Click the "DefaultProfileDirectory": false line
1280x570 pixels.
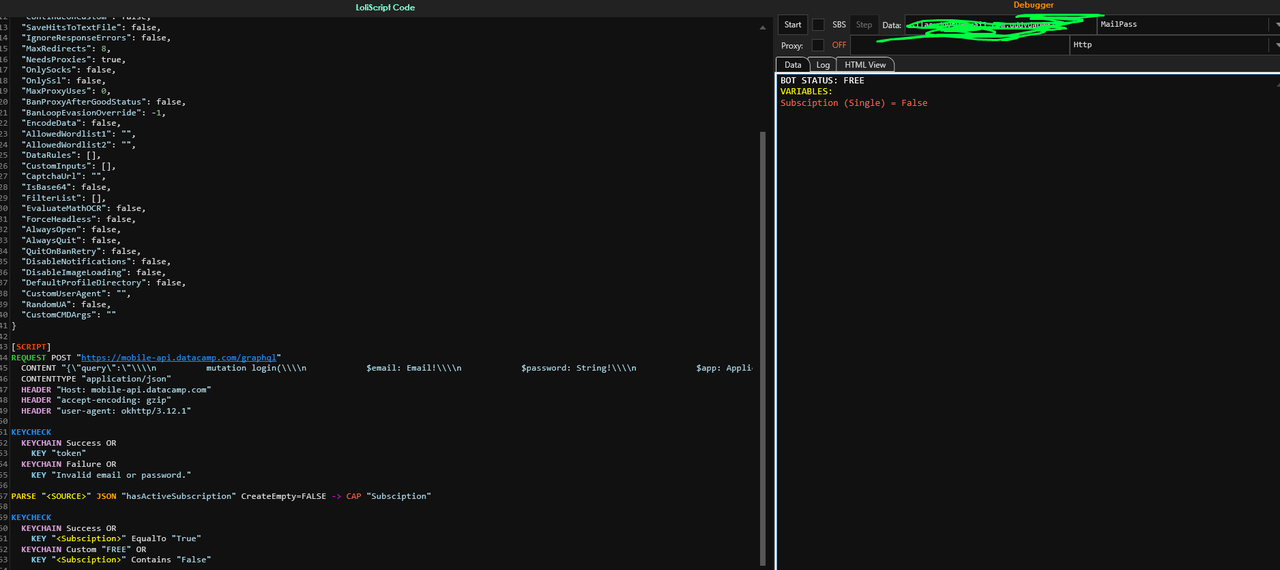103,283
